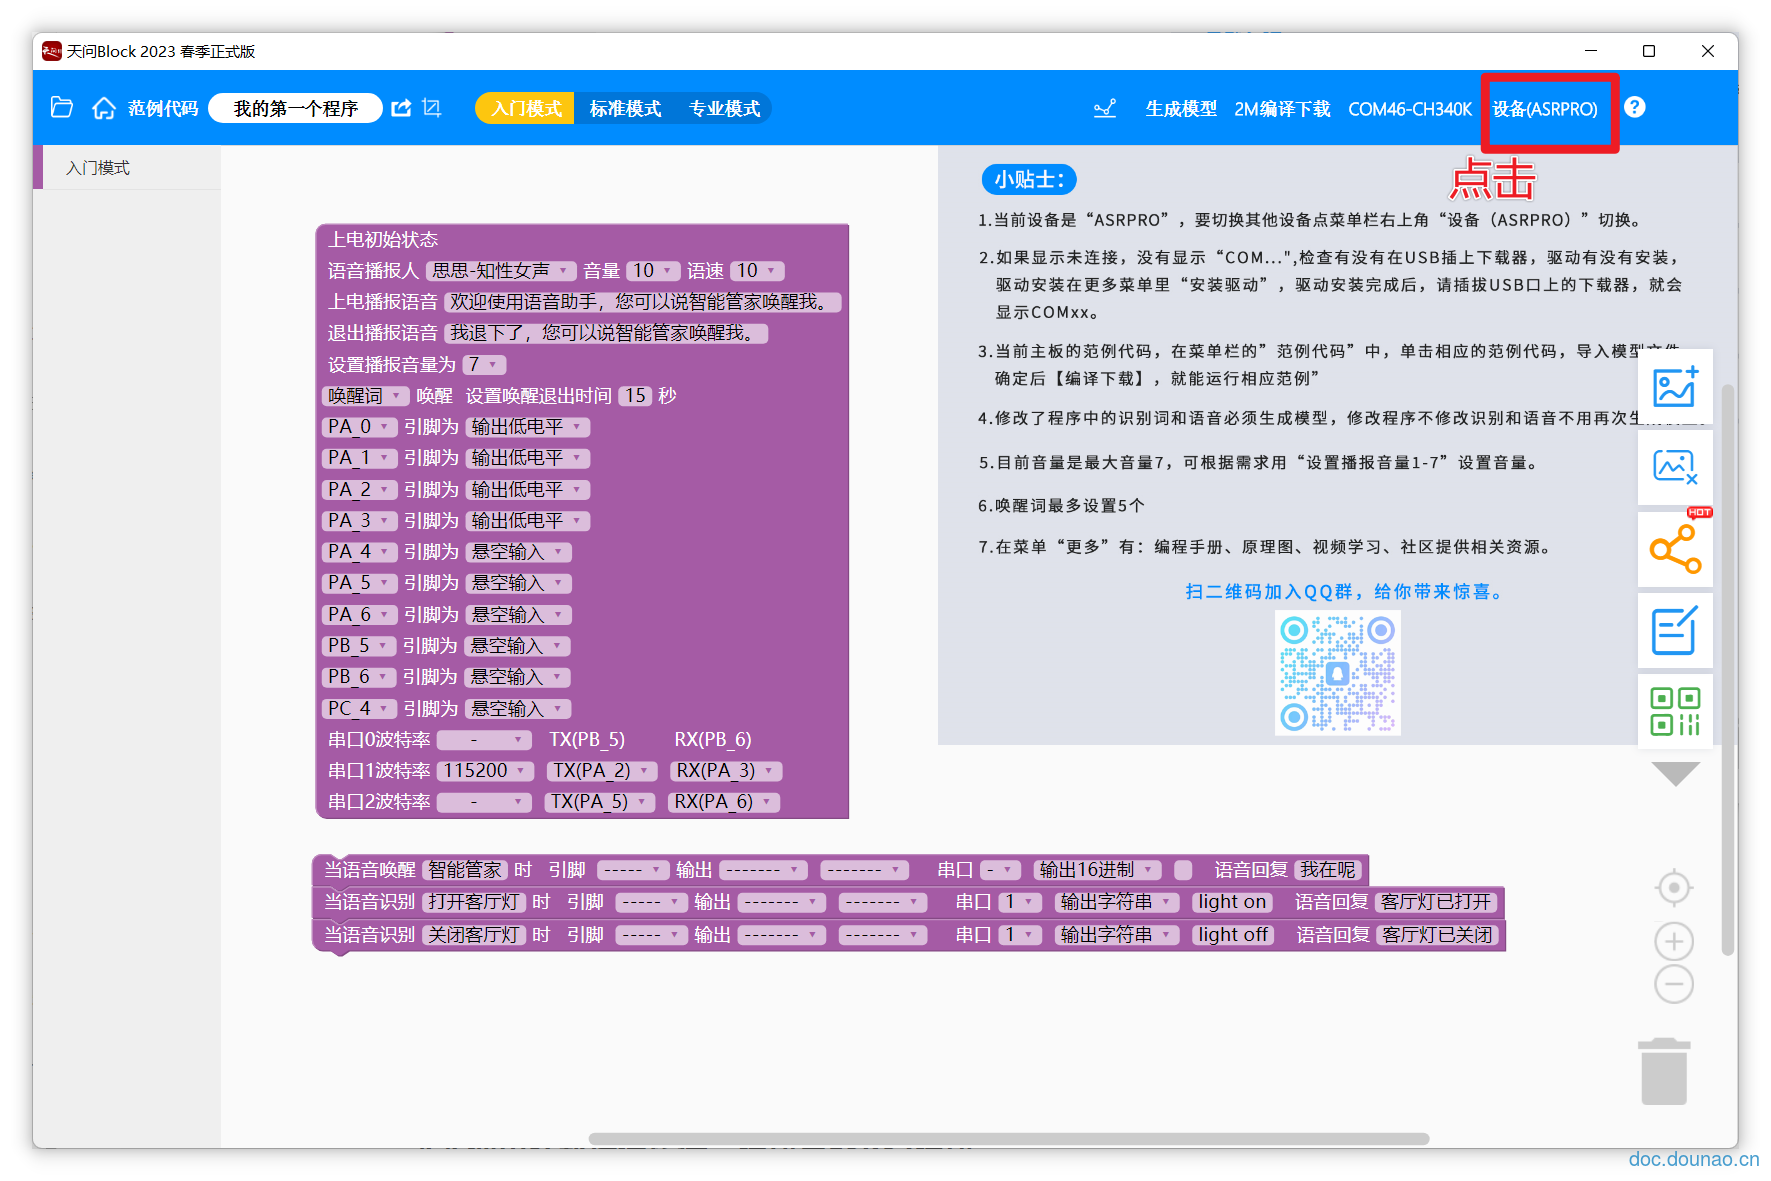
Task: Click the trash can icon
Action: [x=1664, y=1071]
